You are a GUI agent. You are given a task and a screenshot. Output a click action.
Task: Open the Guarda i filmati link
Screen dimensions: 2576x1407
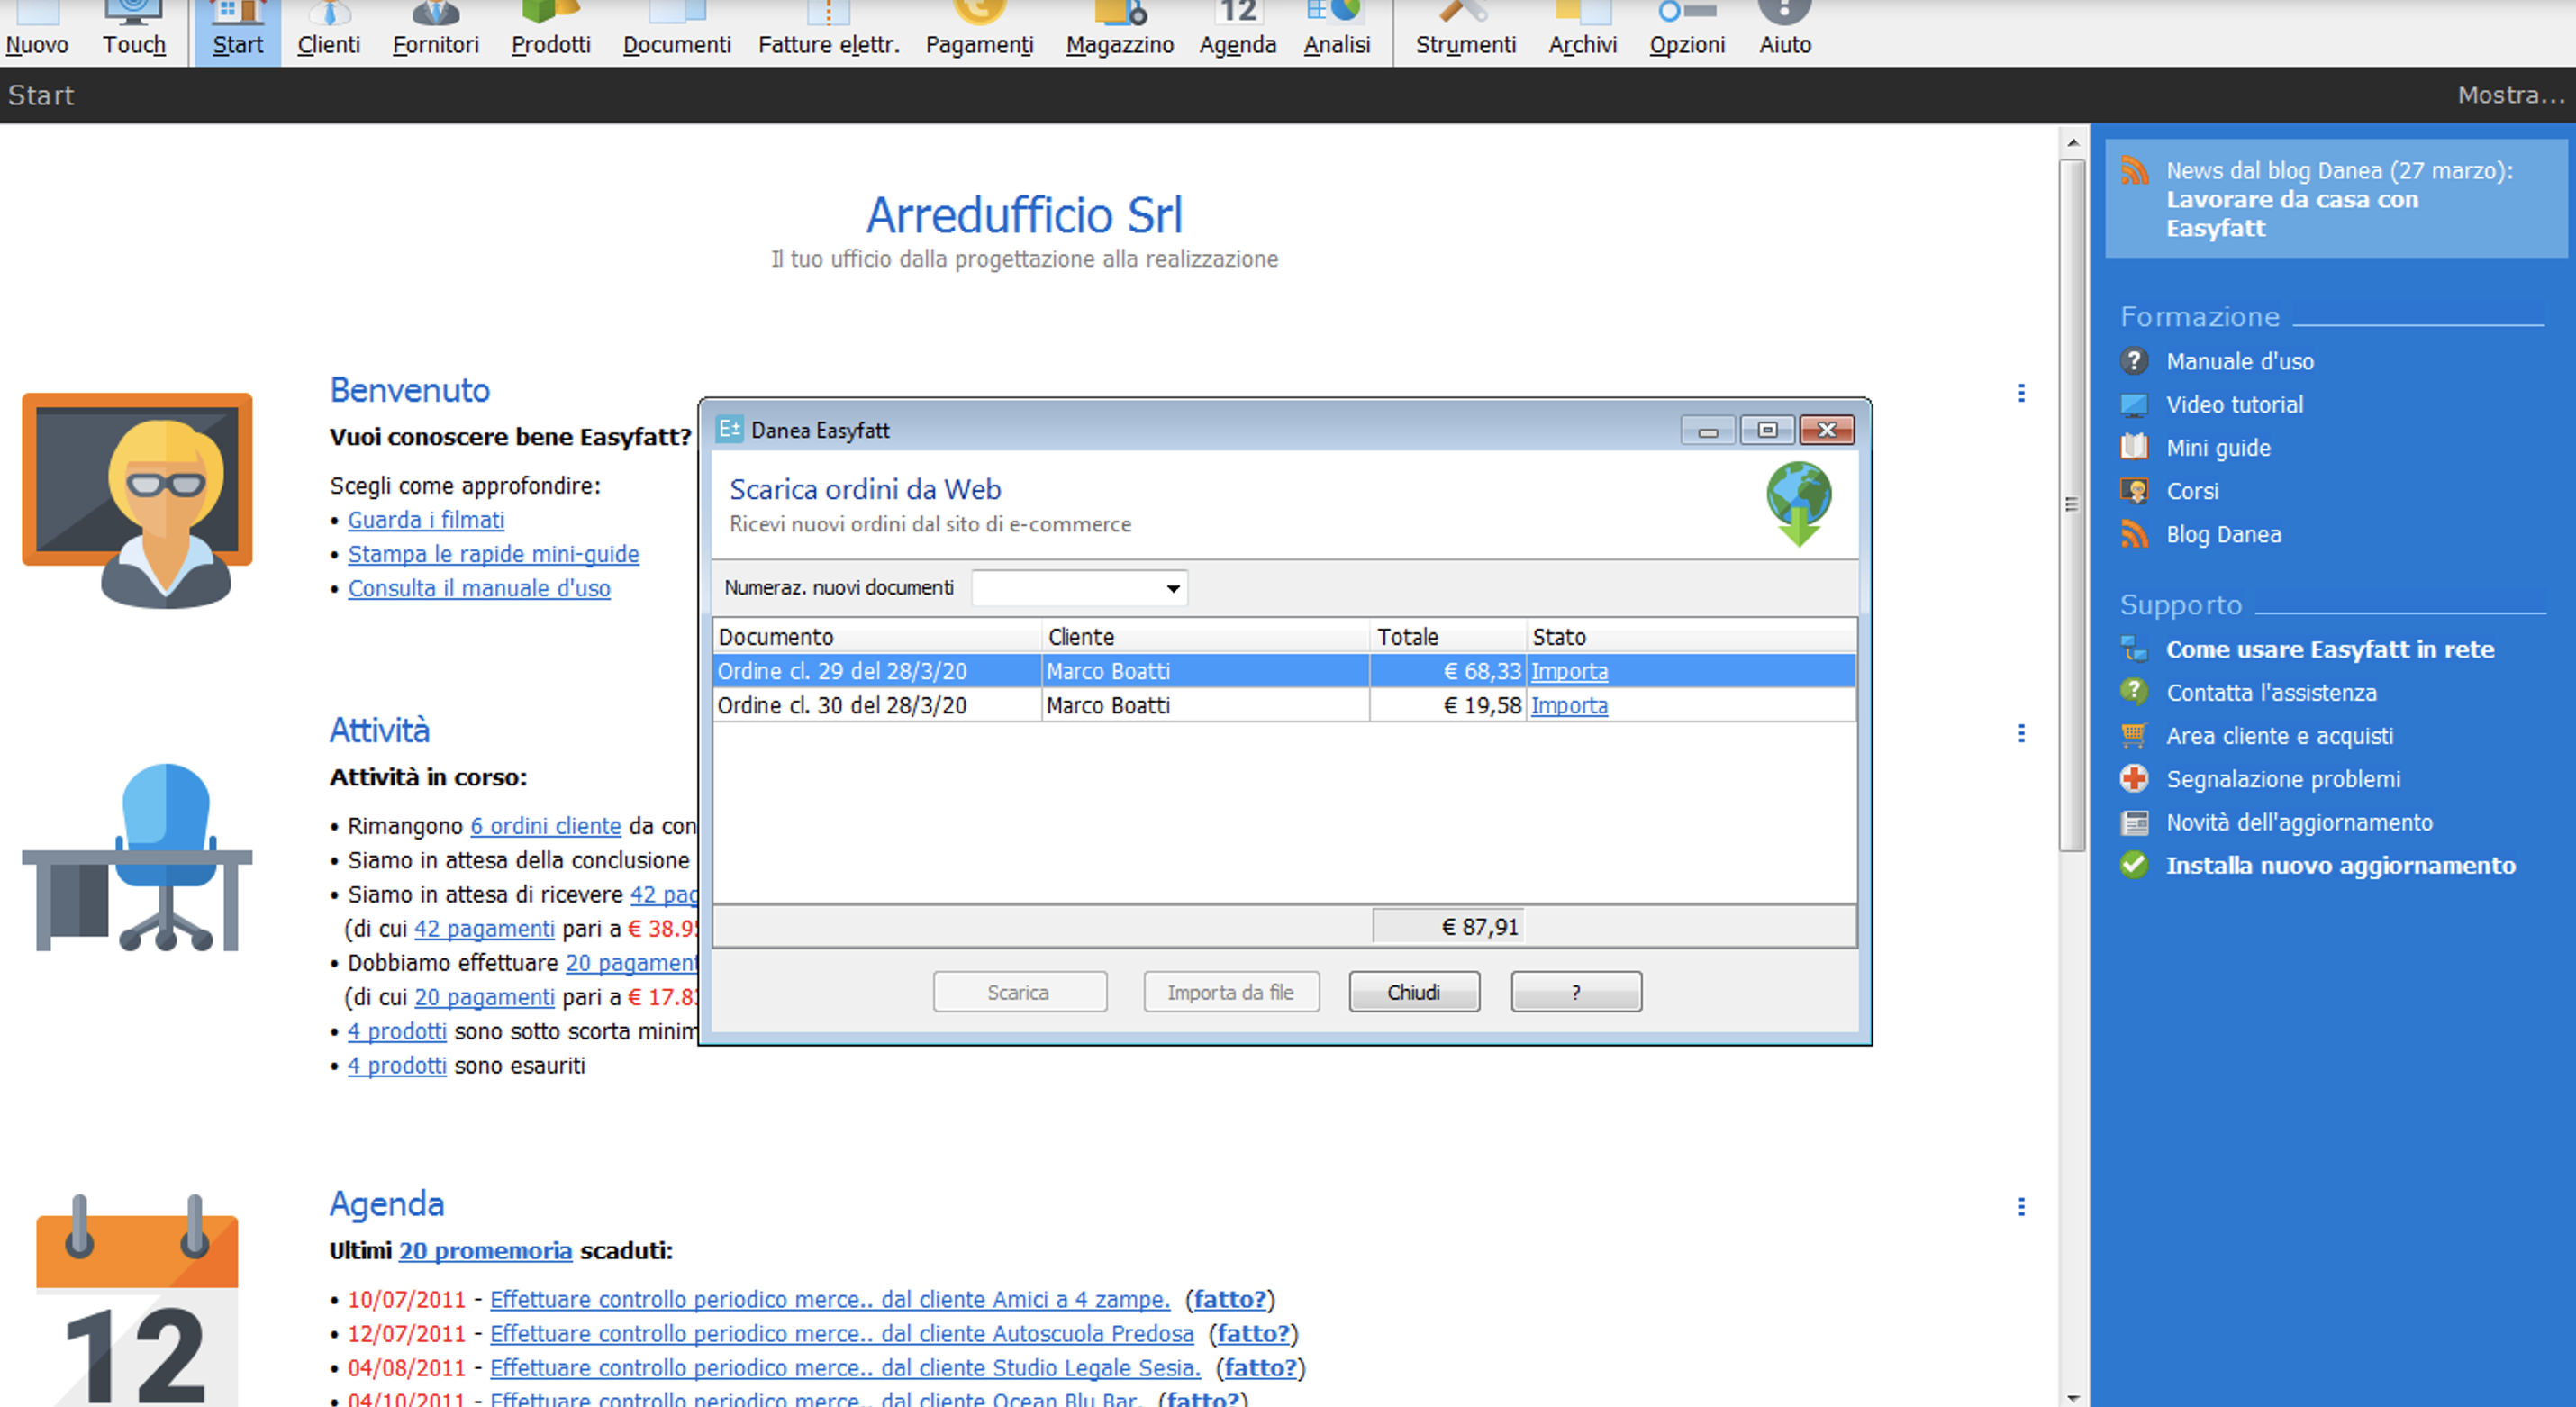(426, 520)
